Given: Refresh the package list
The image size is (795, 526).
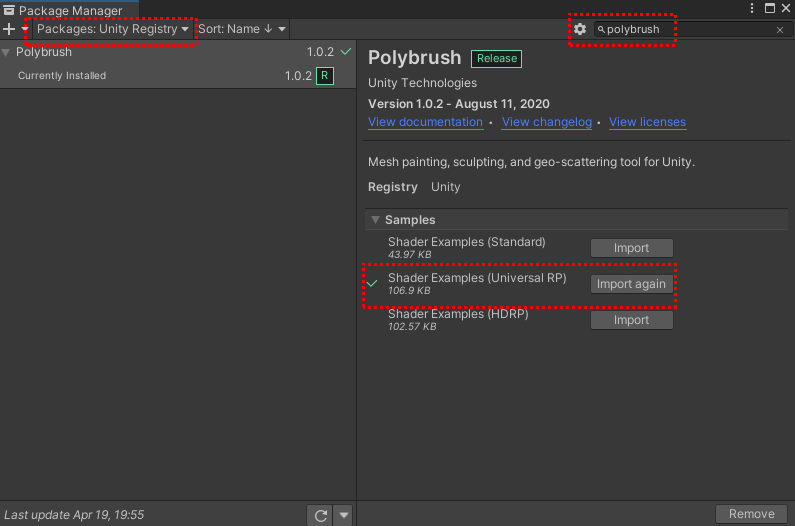Looking at the screenshot, I should tap(320, 515).
